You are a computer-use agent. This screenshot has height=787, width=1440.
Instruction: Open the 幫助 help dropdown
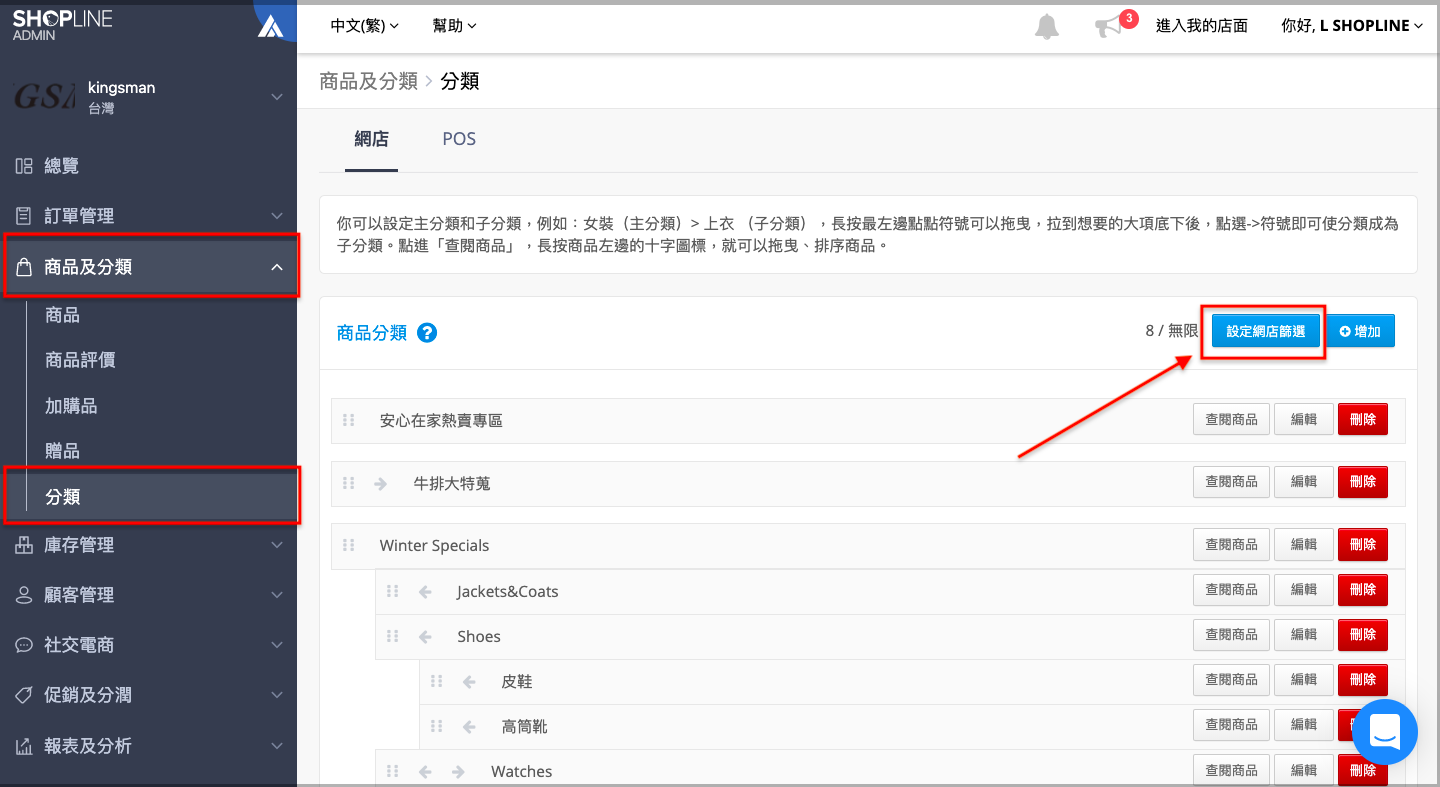coord(454,26)
